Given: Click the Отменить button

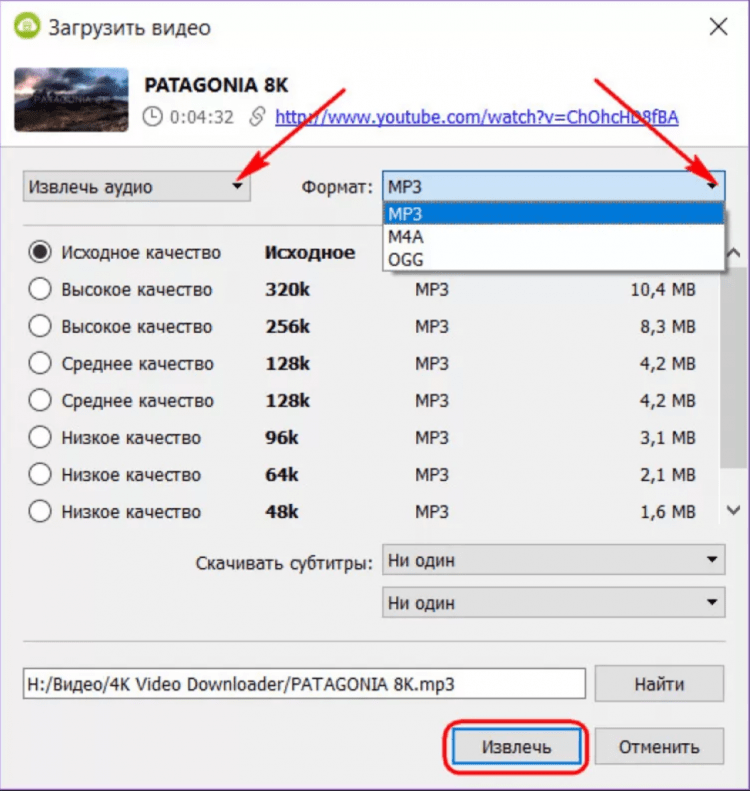Looking at the screenshot, I should [x=658, y=746].
